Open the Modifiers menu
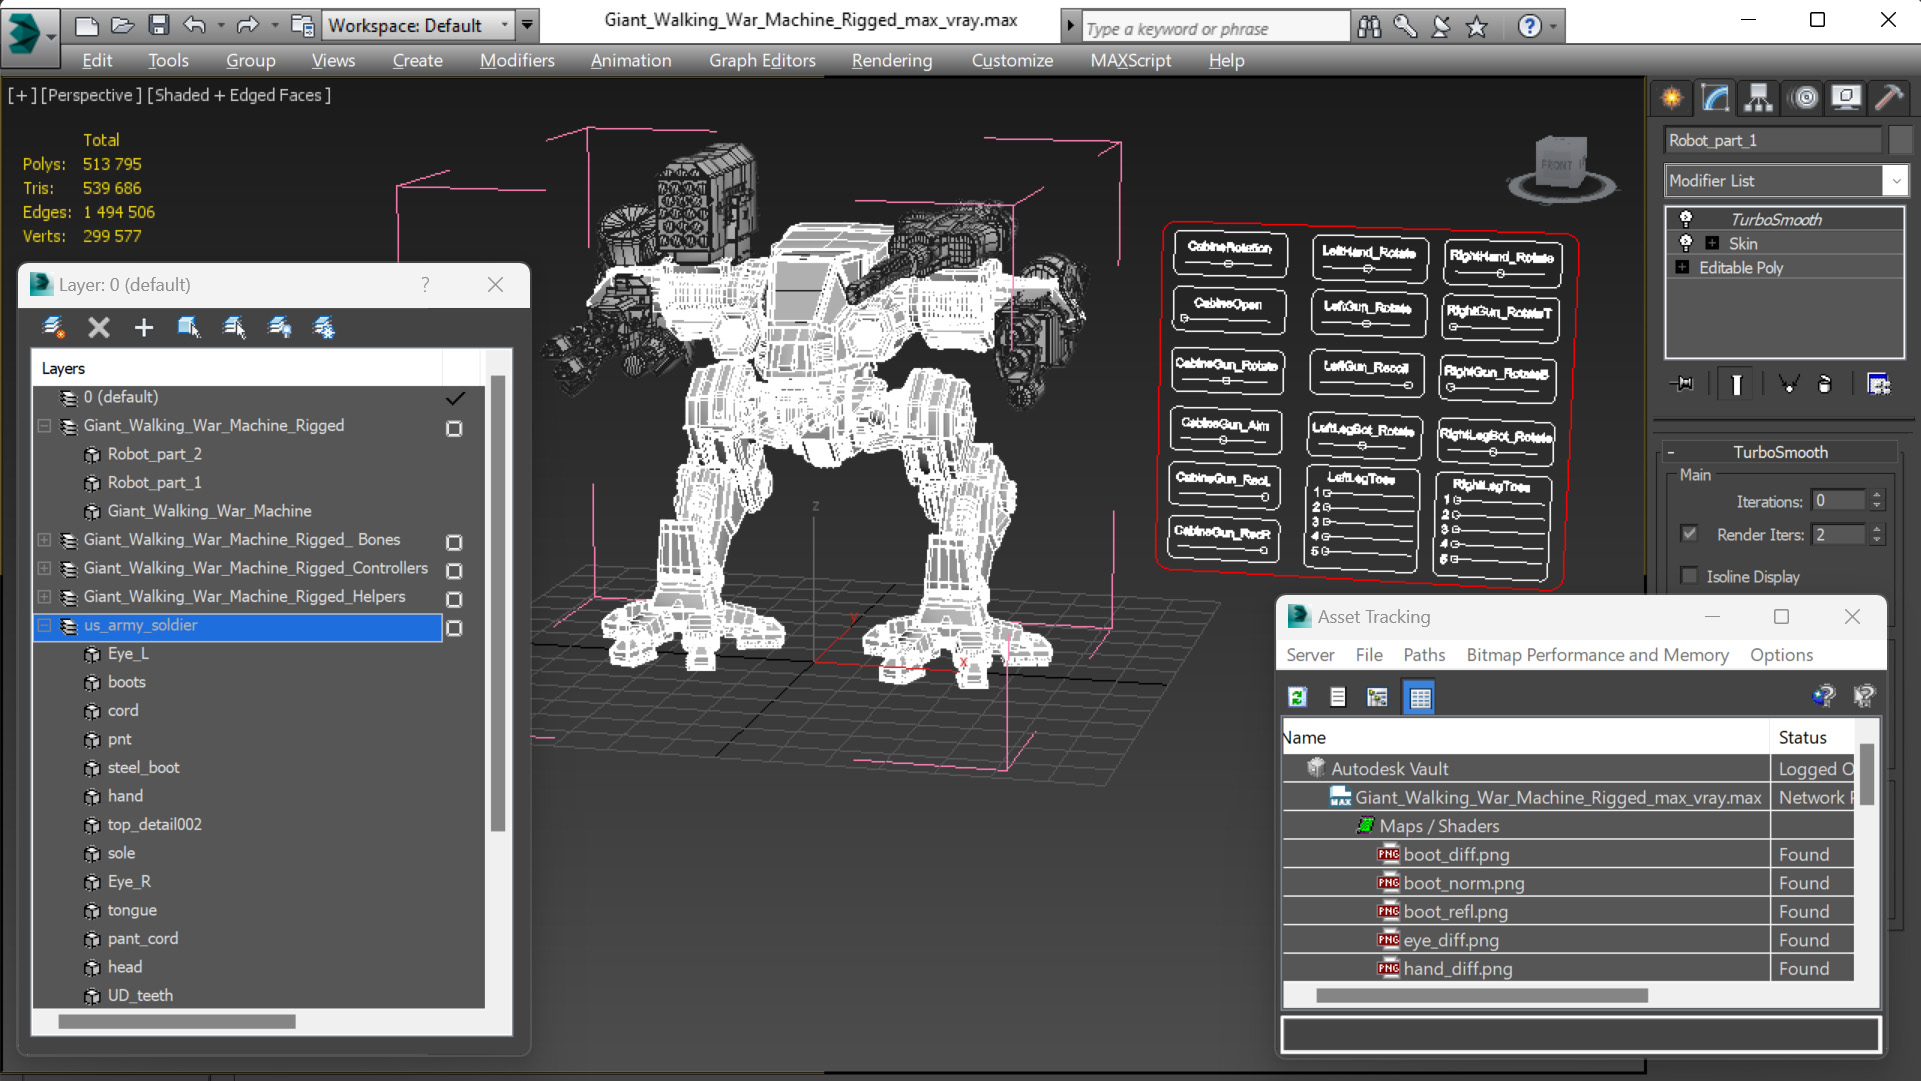Screen dimensions: 1921x1081 (517, 60)
